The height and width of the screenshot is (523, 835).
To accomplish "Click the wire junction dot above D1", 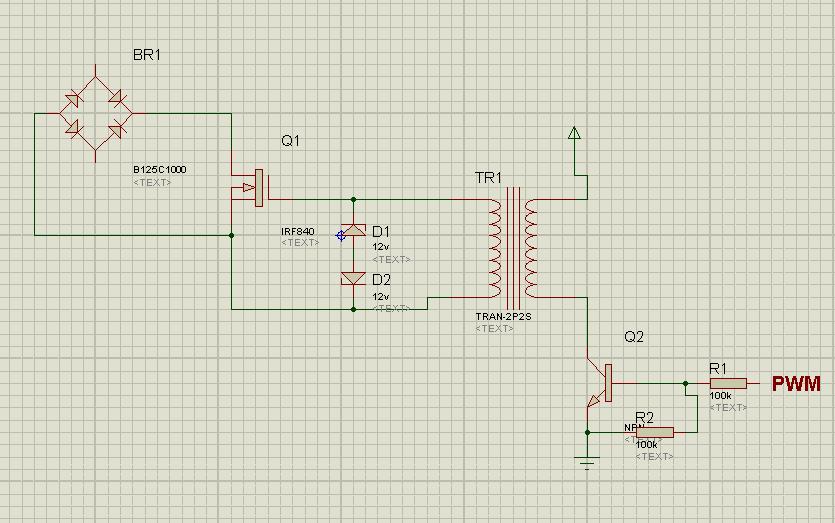I will click(x=354, y=200).
